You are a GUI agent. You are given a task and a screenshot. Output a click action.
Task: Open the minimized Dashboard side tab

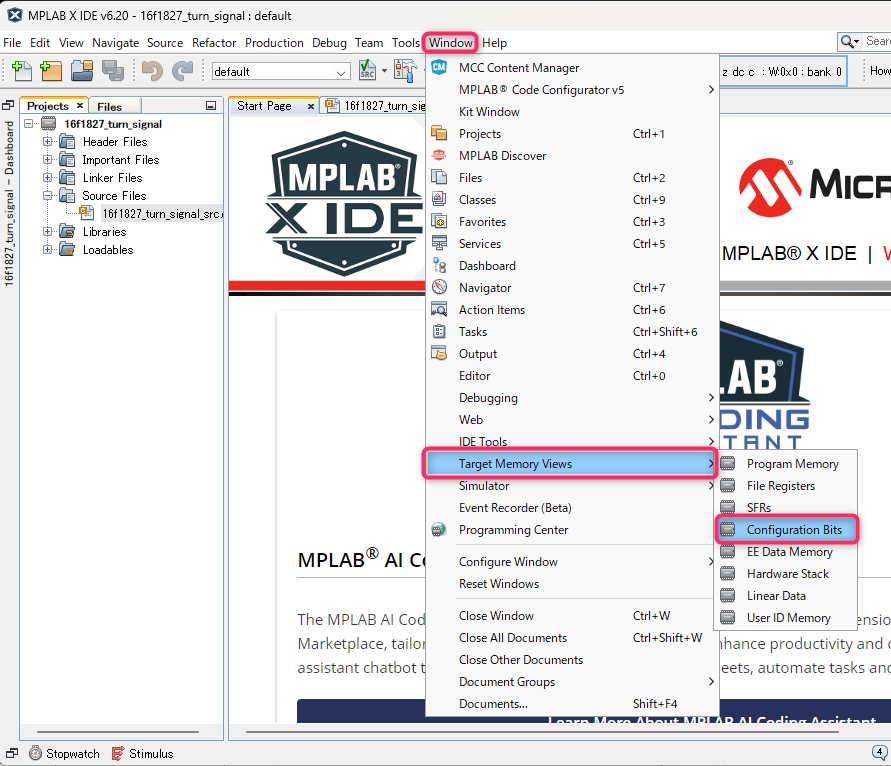point(9,203)
